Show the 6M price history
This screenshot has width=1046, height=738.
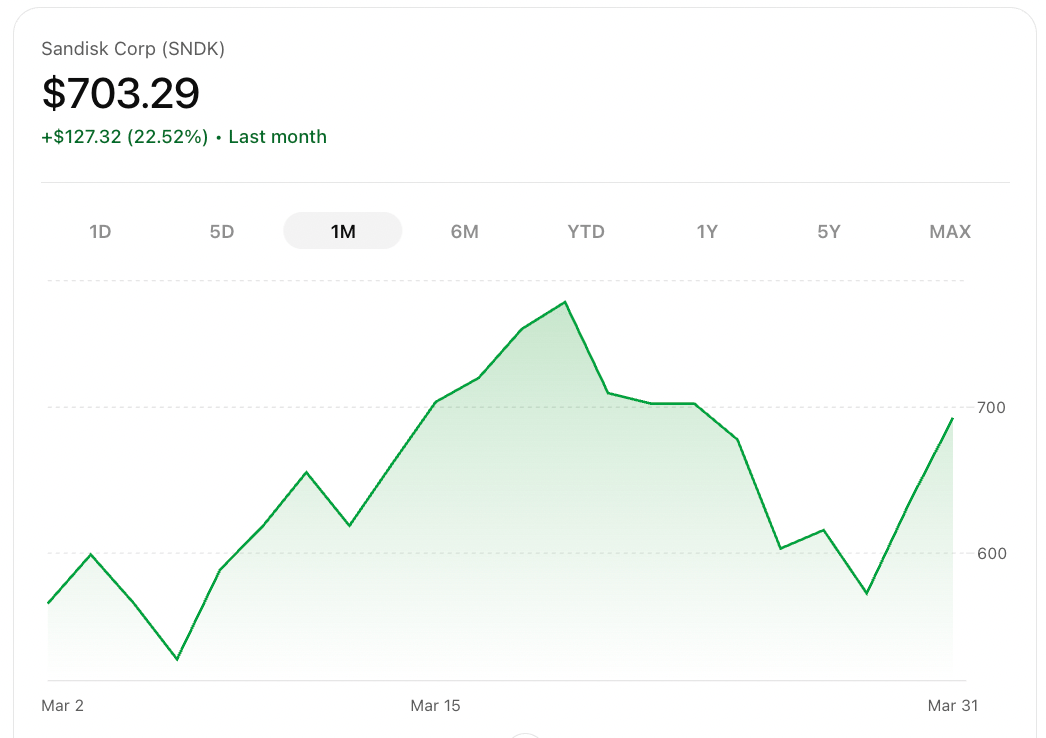tap(464, 232)
